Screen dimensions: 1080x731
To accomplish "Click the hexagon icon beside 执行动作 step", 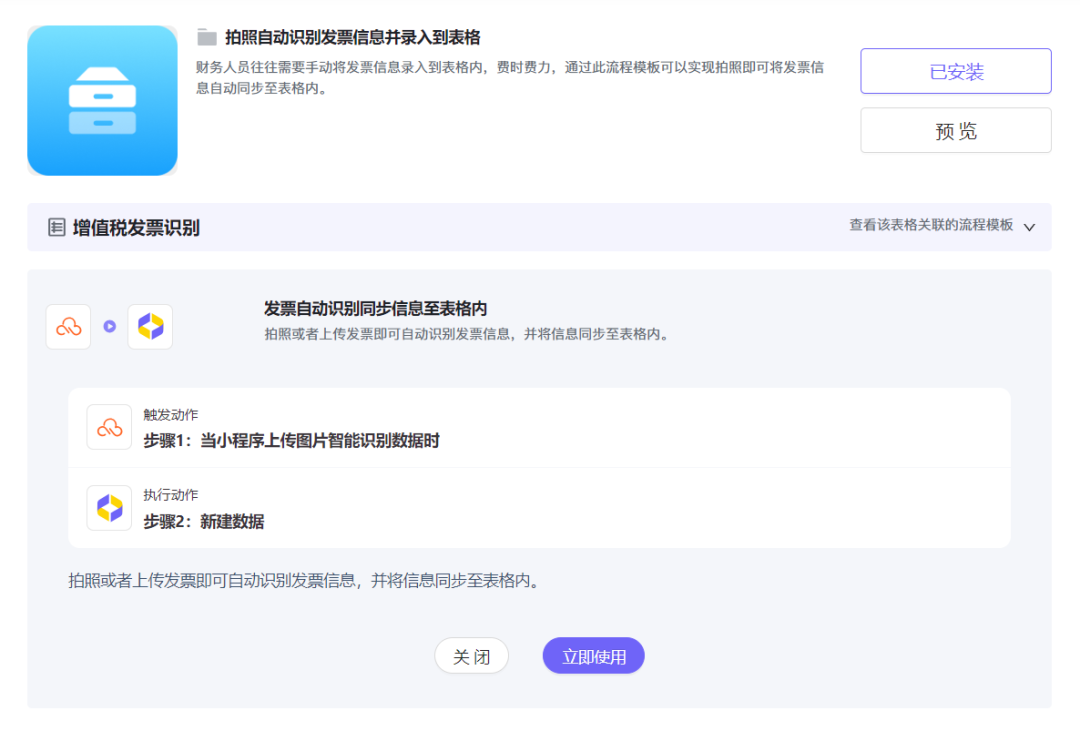I will 109,508.
